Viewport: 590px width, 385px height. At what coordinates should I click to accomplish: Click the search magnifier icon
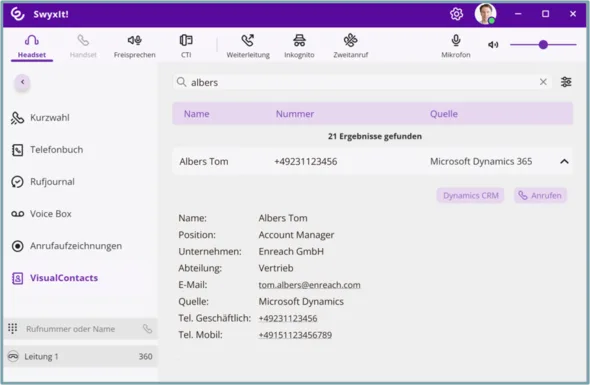coord(181,82)
